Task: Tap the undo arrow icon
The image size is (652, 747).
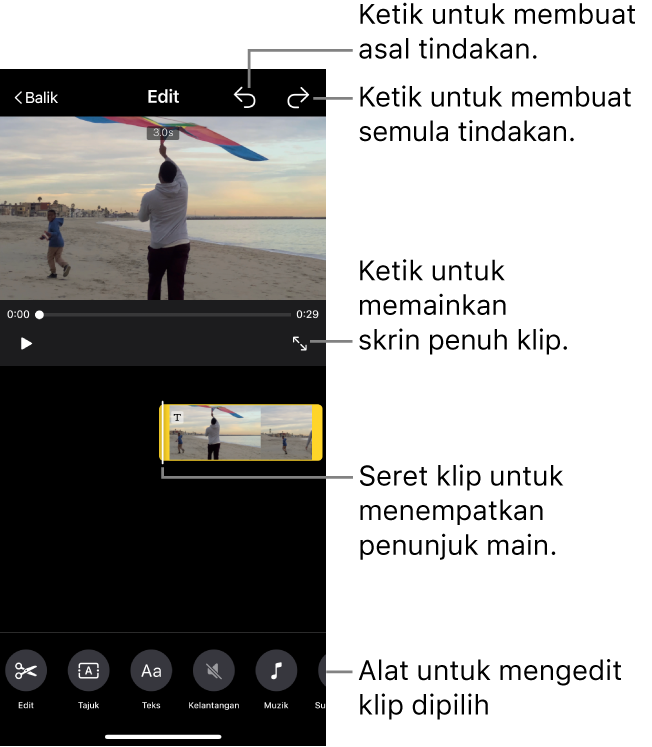Action: click(245, 98)
